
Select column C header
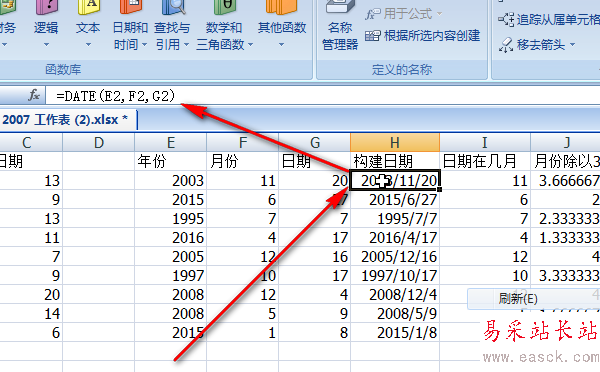tap(31, 143)
